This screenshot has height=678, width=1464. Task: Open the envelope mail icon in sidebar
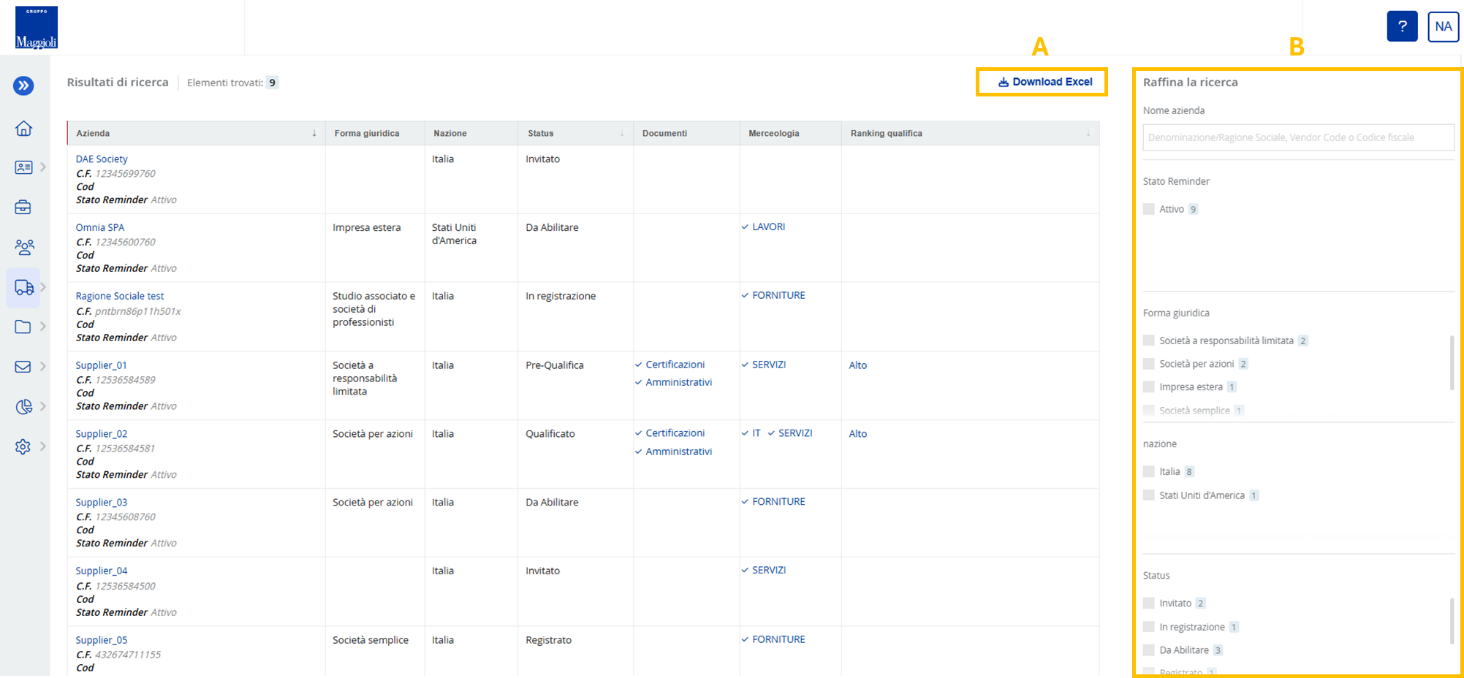click(x=23, y=367)
